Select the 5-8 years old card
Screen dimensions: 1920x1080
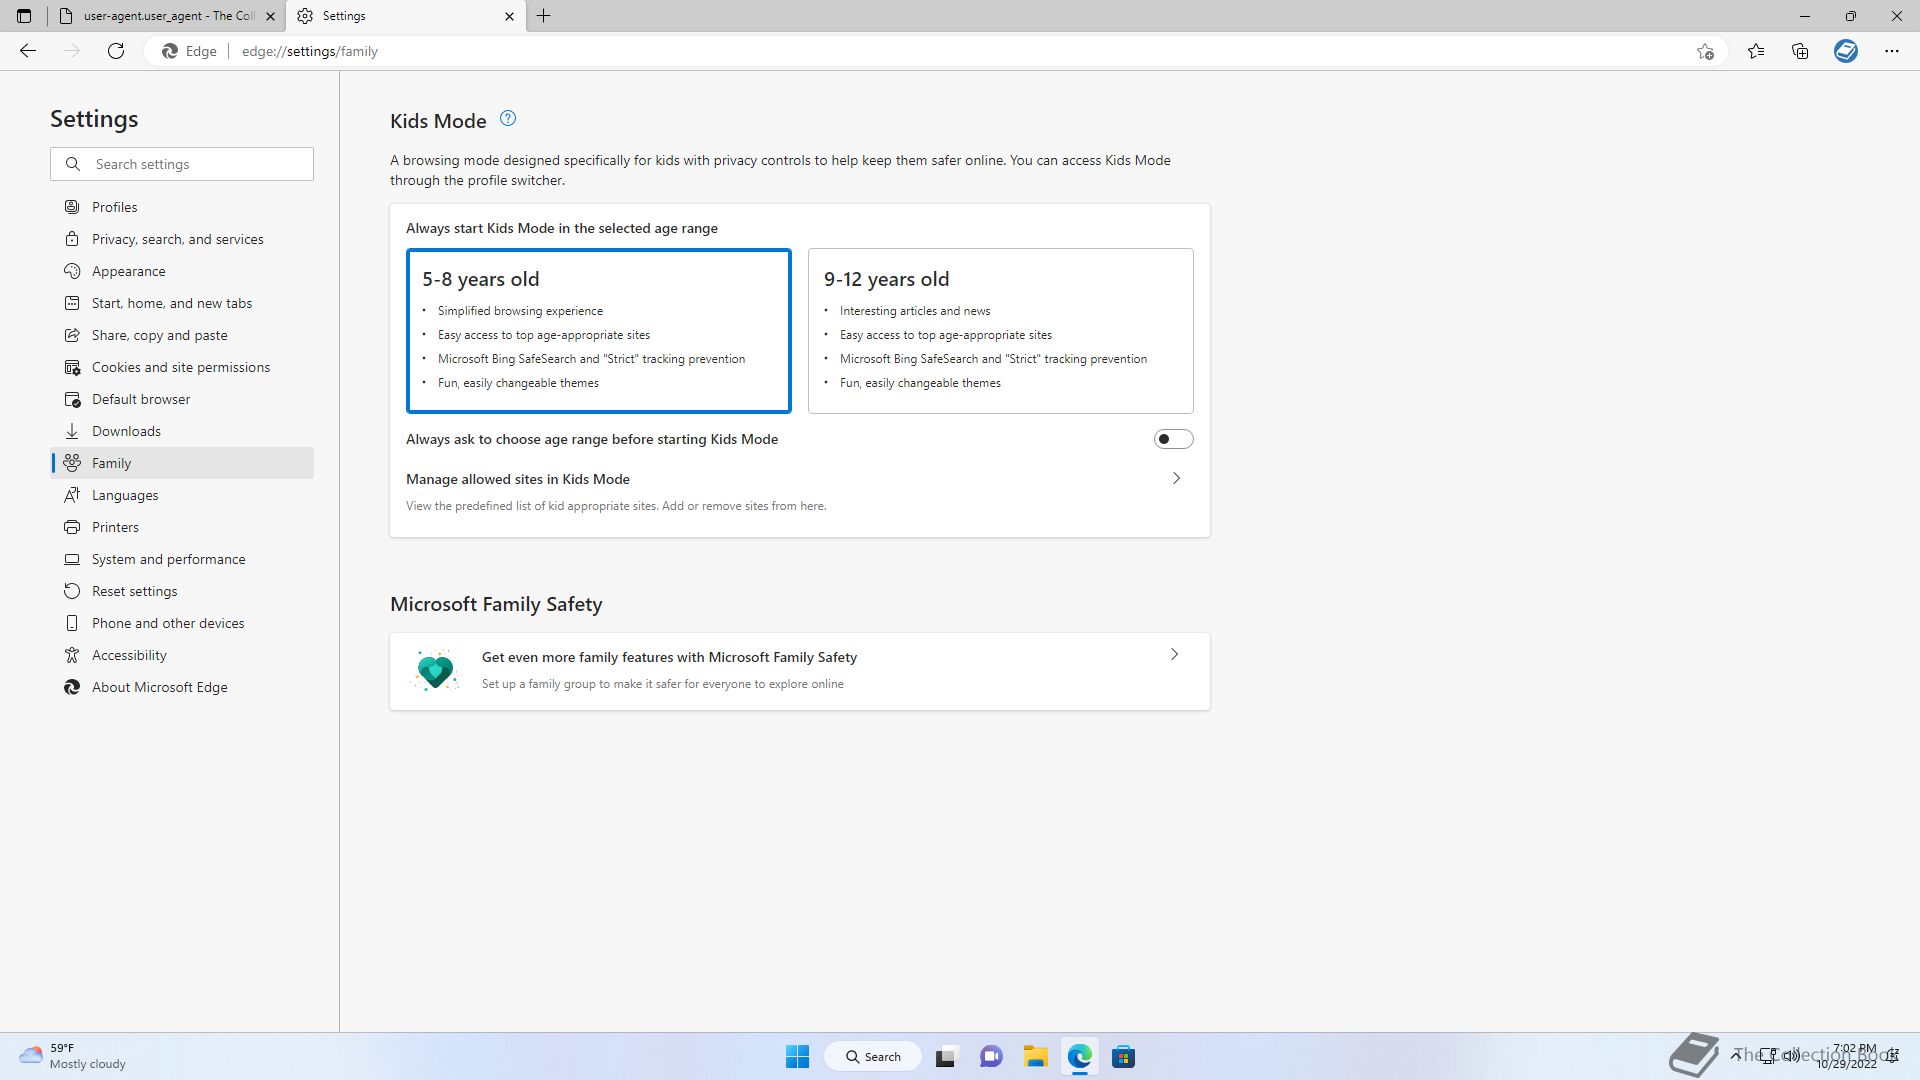[599, 330]
